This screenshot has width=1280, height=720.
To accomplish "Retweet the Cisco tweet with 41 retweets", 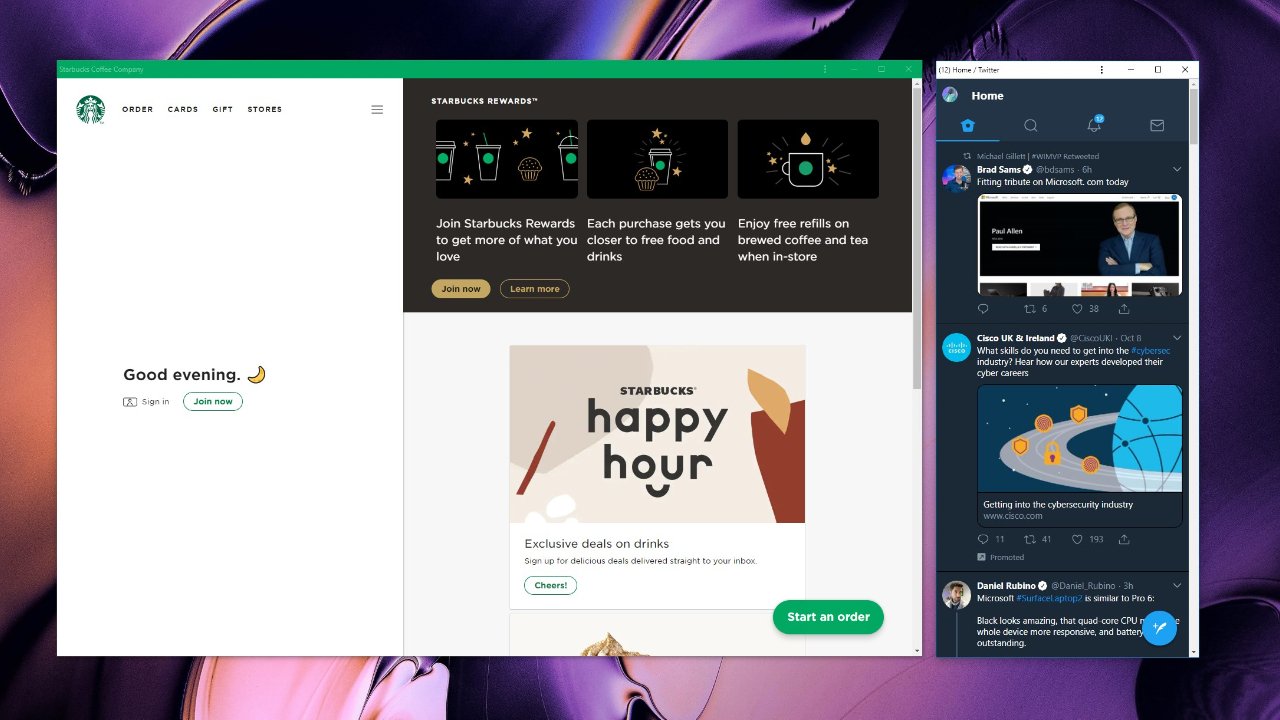I will (x=1030, y=539).
